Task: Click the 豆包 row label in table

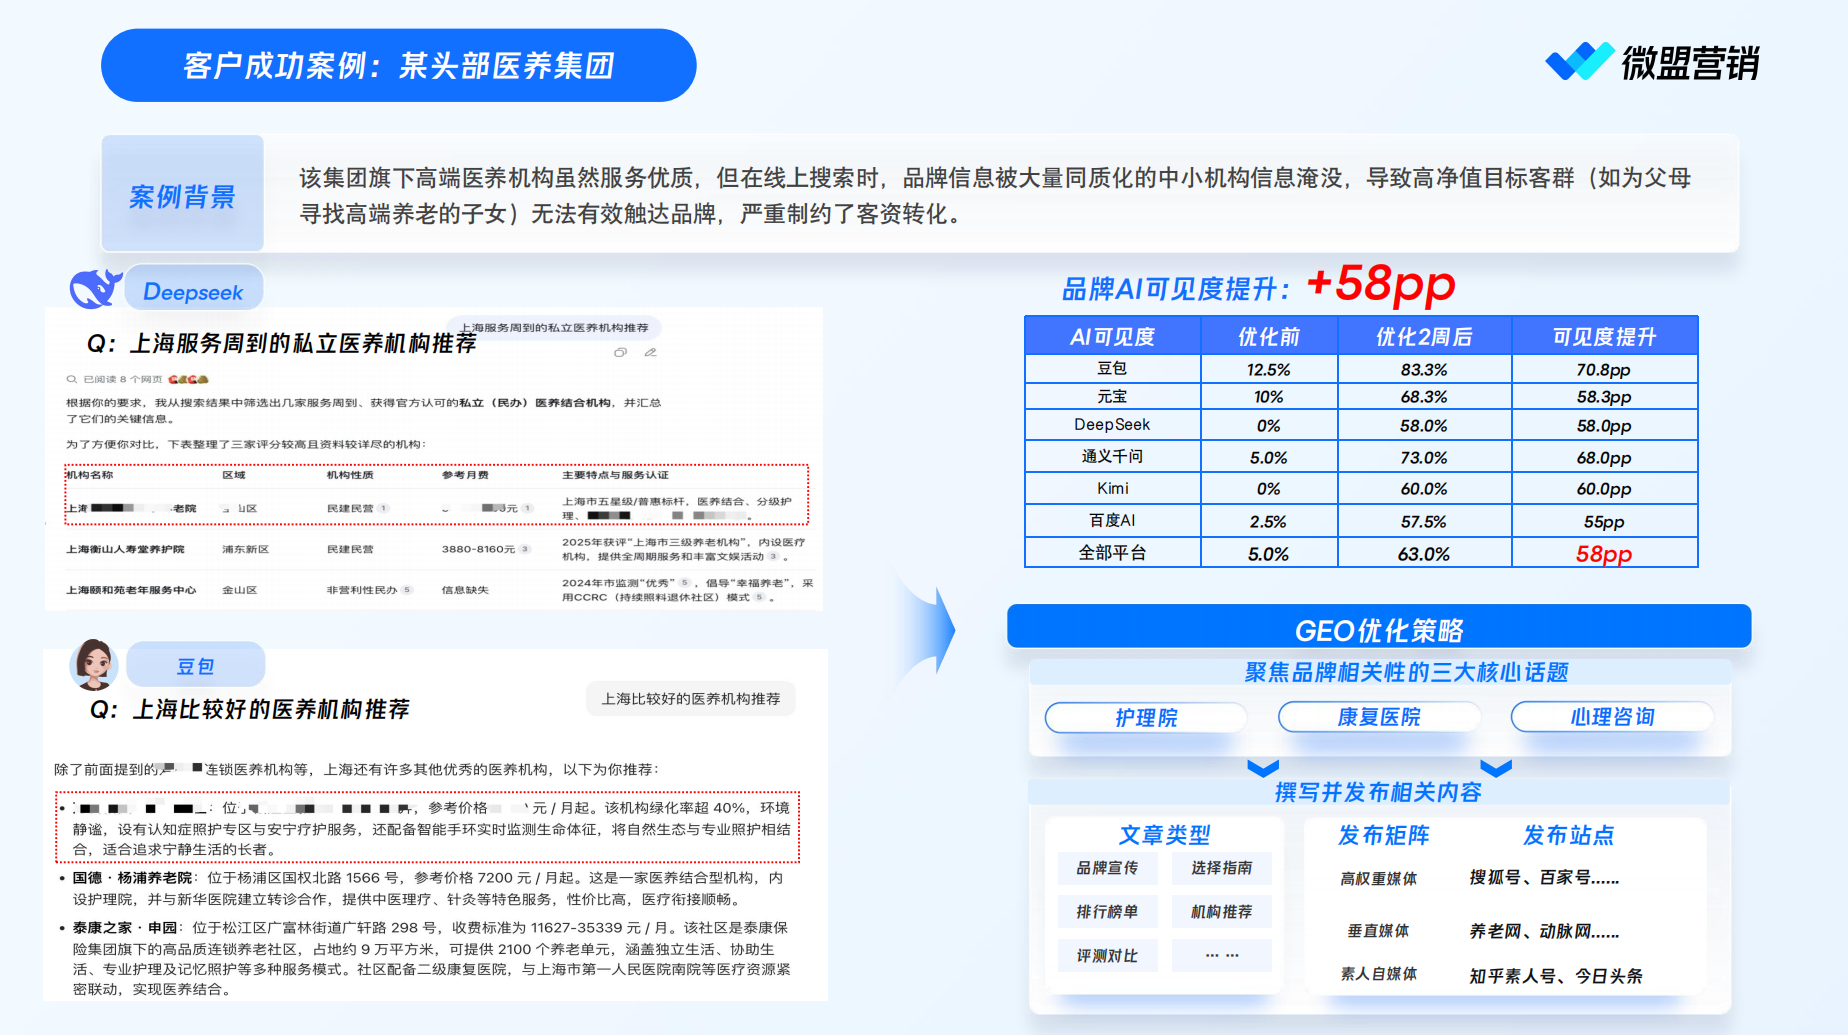Action: (1112, 369)
